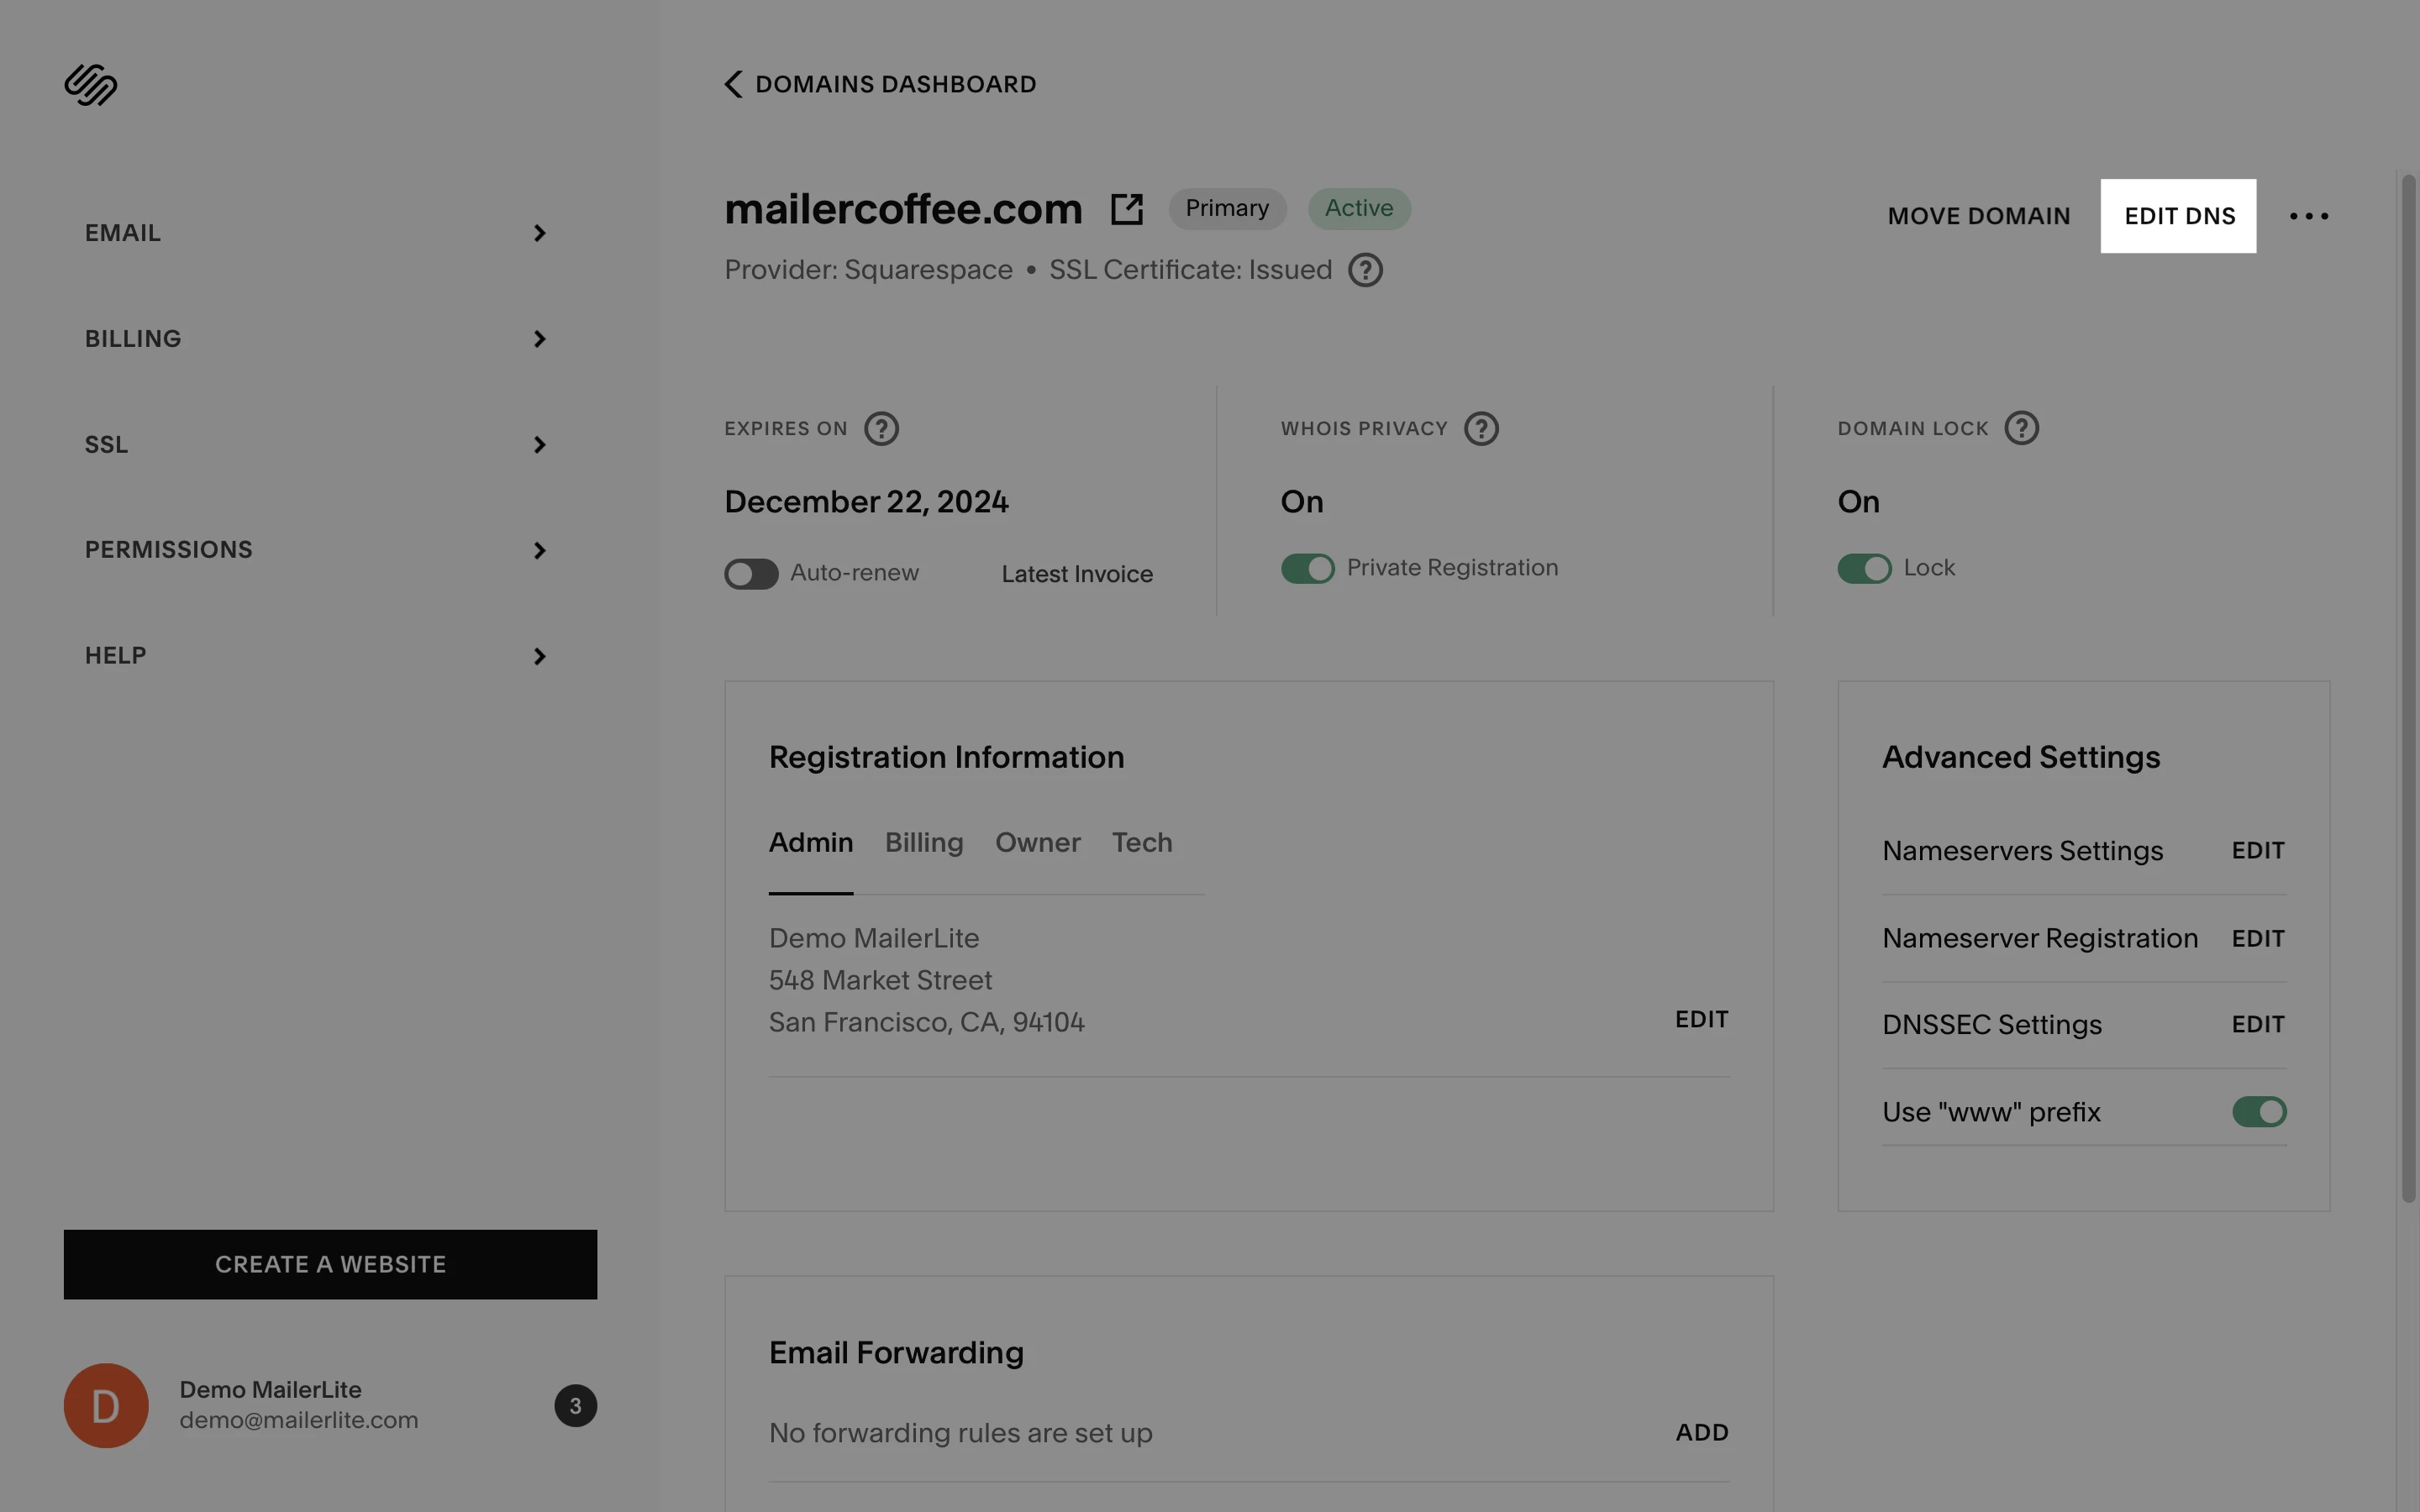Click the Squarespace logo icon
Viewport: 2420px width, 1512px height.
pyautogui.click(x=90, y=85)
